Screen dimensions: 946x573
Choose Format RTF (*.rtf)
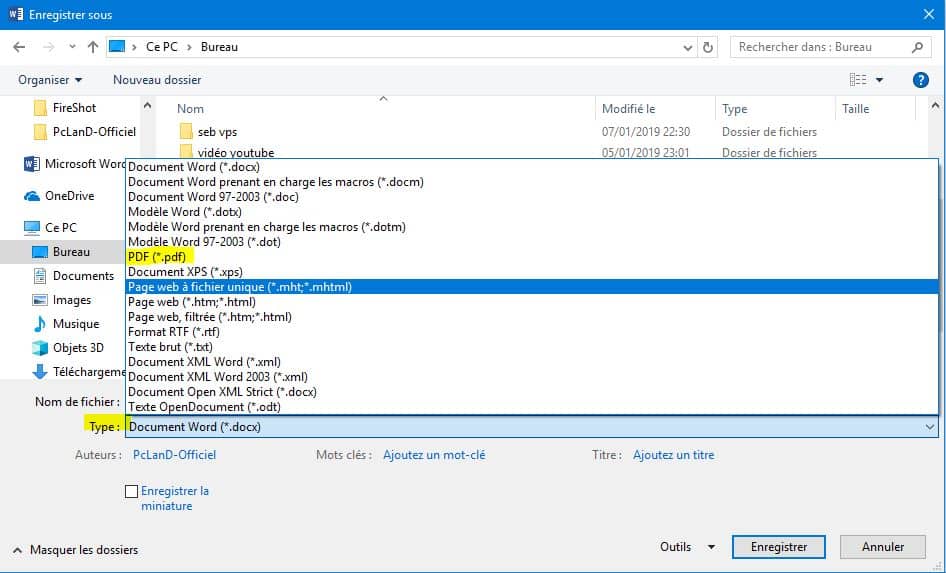(x=532, y=332)
